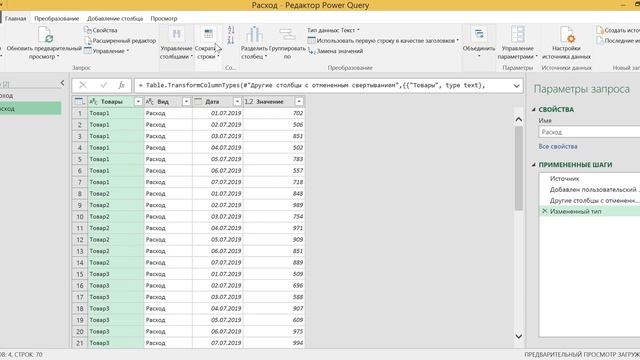Screen dimensions: 640x360
Task: Click date cell 01.07.2019 in row 8
Action: point(218,193)
